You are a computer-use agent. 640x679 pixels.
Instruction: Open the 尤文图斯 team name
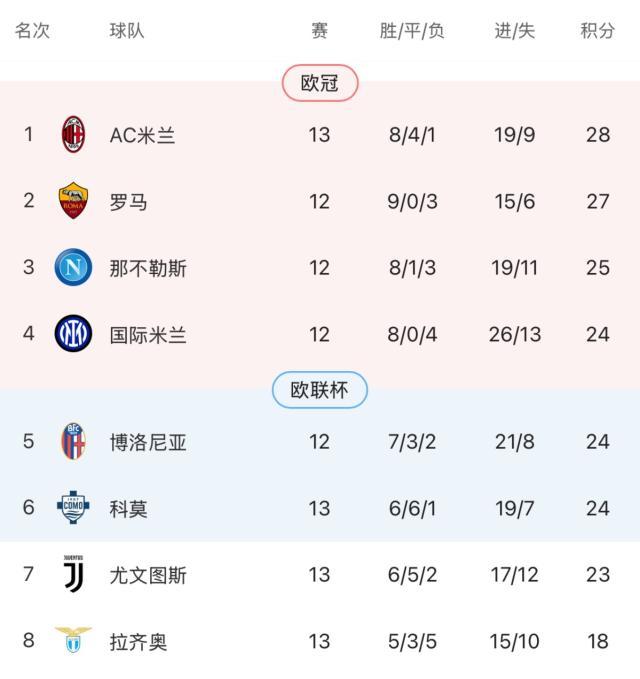click(148, 575)
